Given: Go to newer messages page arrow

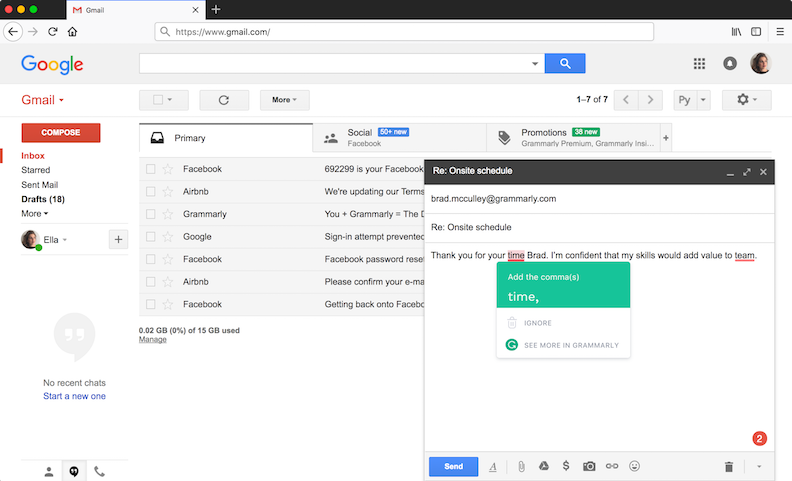Looking at the screenshot, I should (x=626, y=100).
